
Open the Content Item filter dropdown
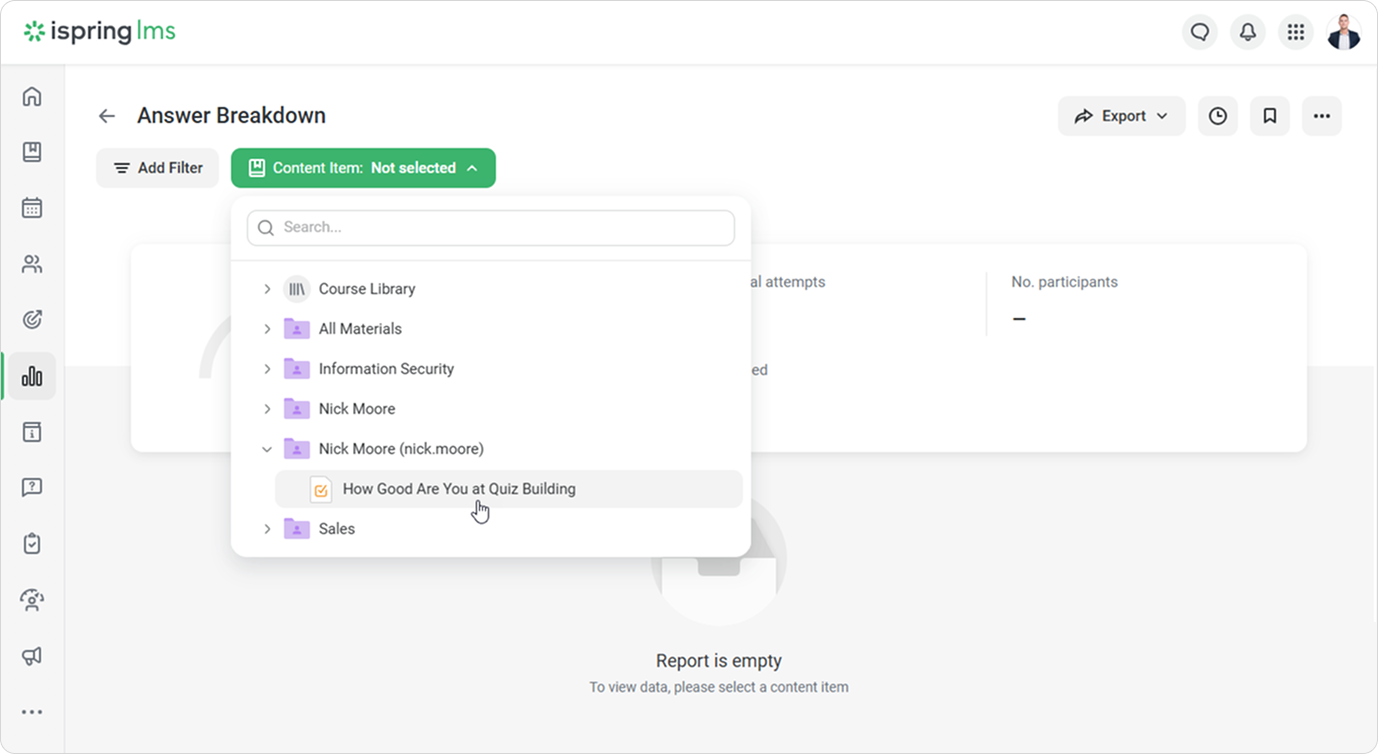pos(363,168)
